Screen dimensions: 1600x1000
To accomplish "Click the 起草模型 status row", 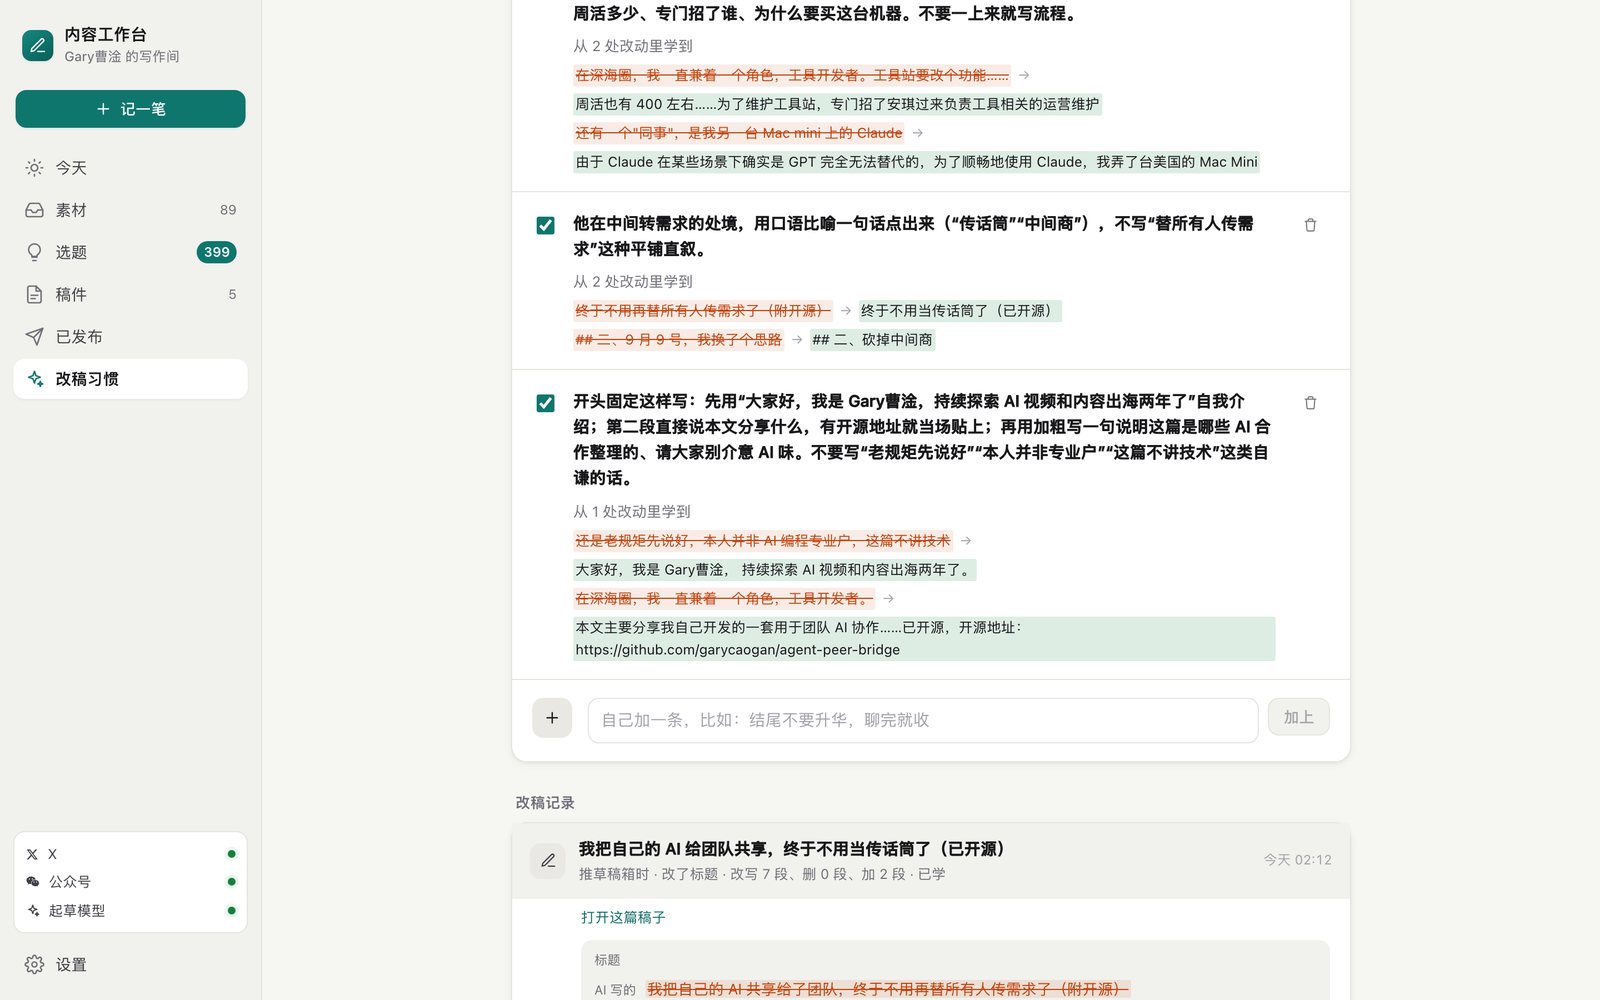I will [130, 911].
